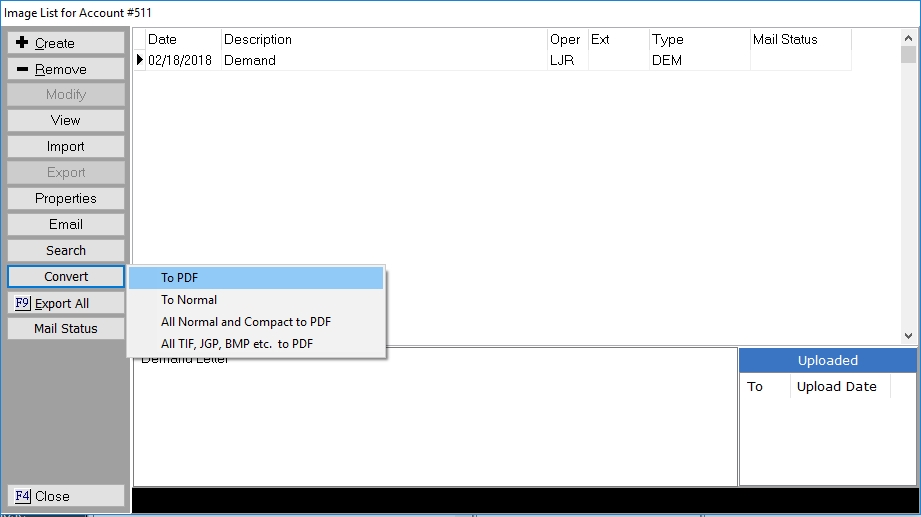Open image Properties
This screenshot has width=921, height=517.
66,198
